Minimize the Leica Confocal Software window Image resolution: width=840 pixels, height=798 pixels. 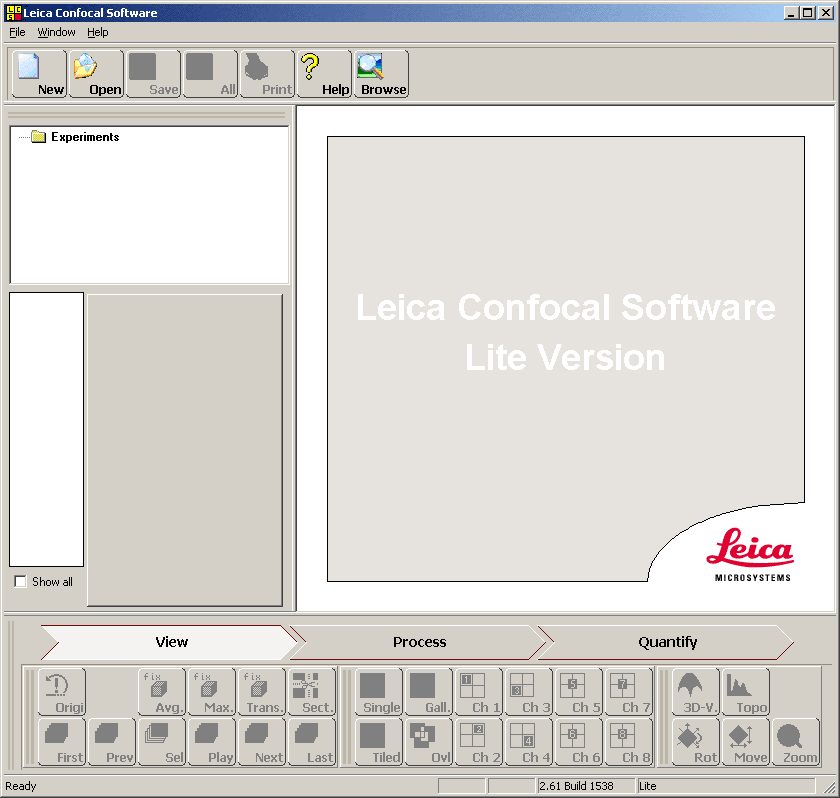pyautogui.click(x=791, y=13)
